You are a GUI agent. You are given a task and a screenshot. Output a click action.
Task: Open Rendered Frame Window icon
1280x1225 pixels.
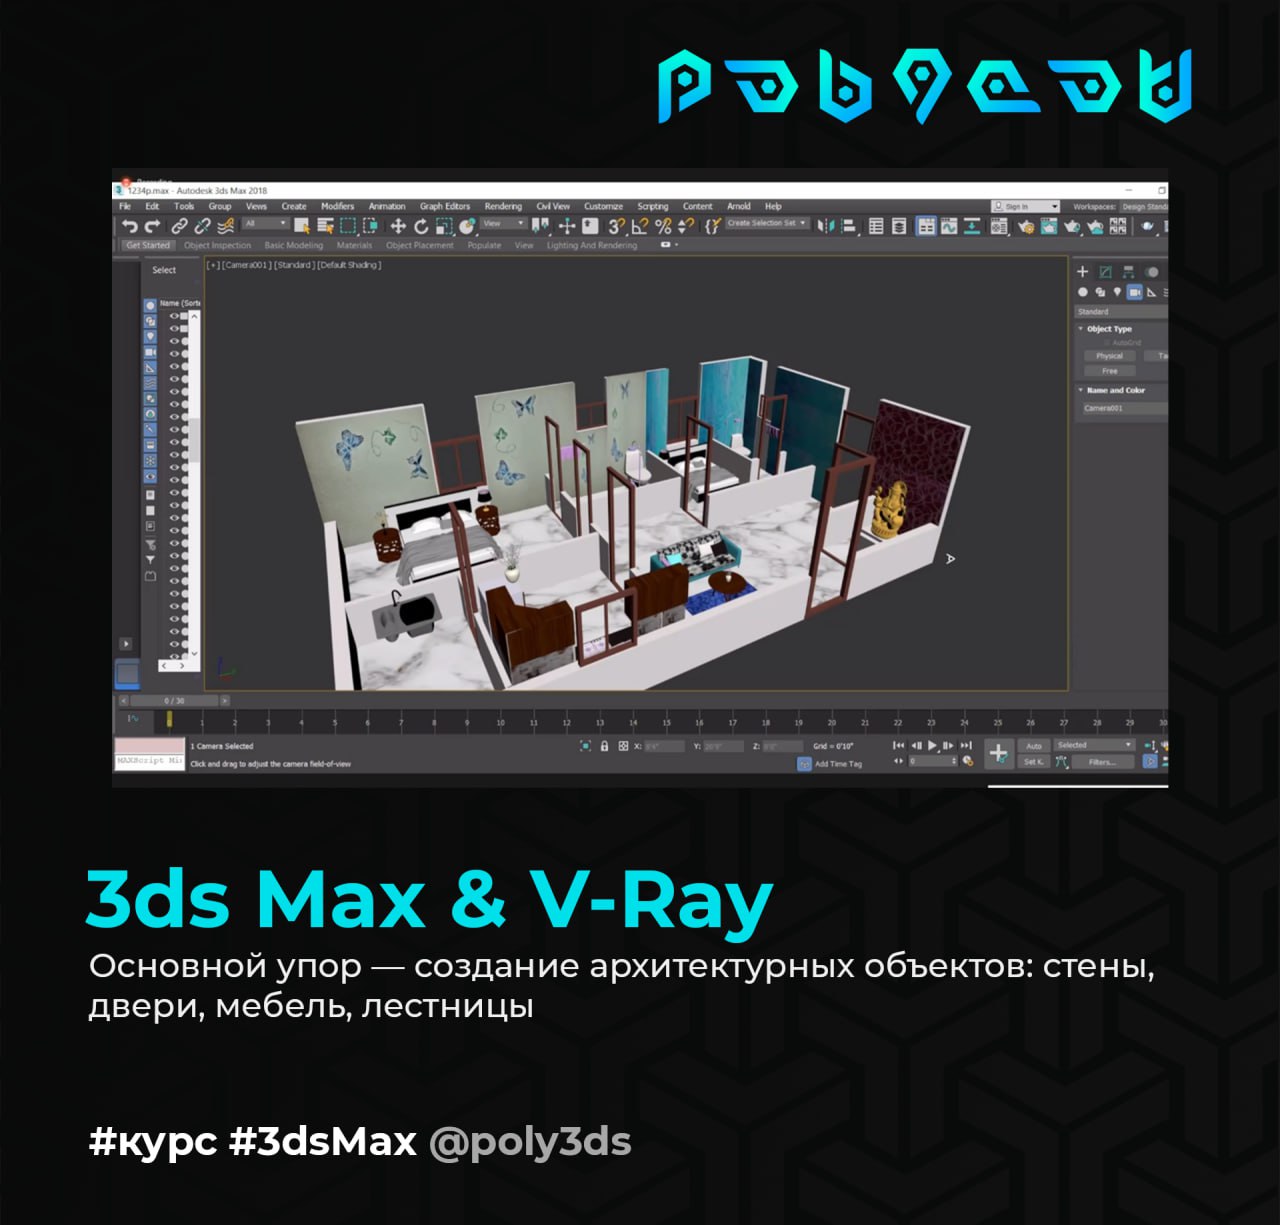(1049, 226)
